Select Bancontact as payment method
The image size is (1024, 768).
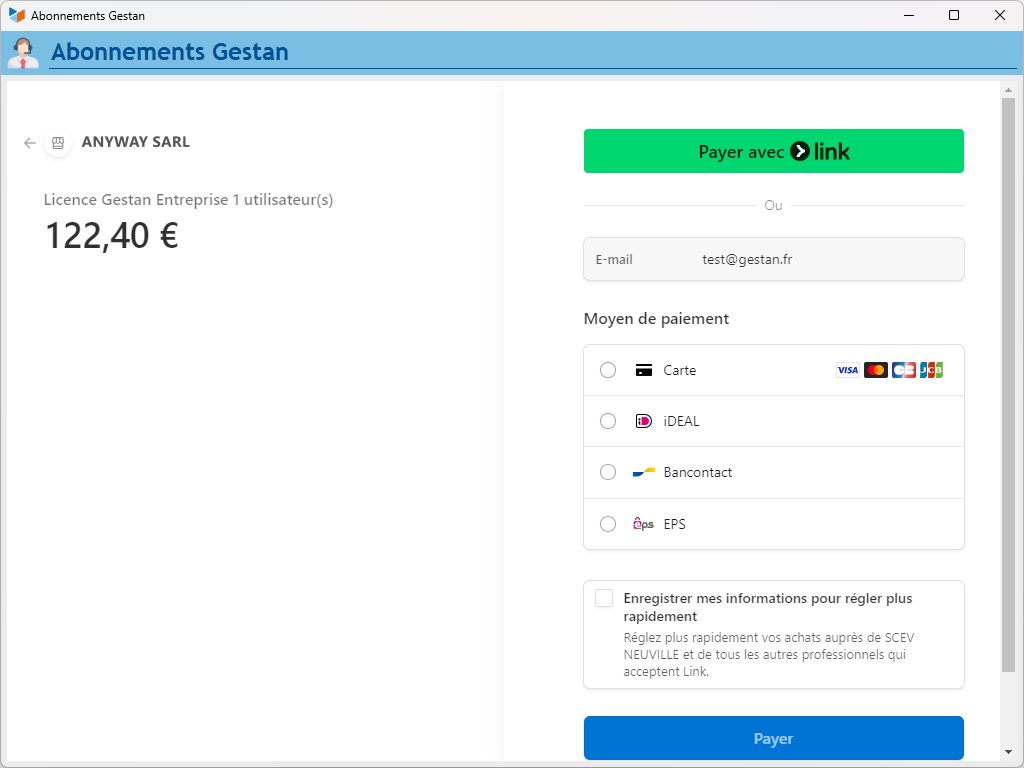pos(608,472)
